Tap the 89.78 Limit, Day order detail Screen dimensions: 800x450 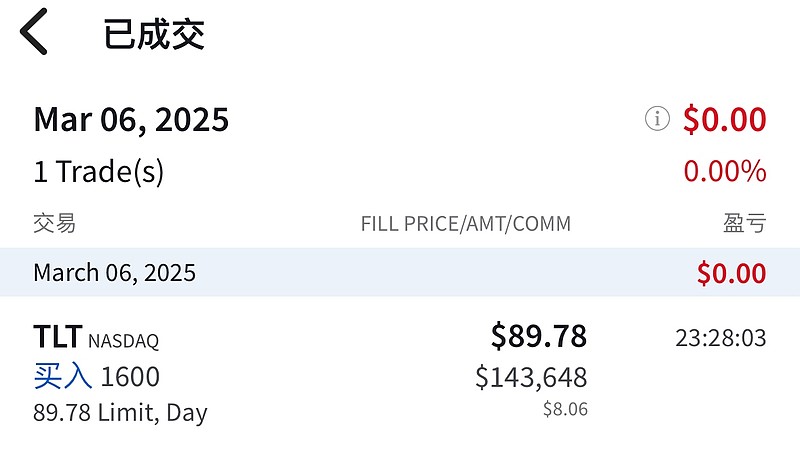click(120, 413)
